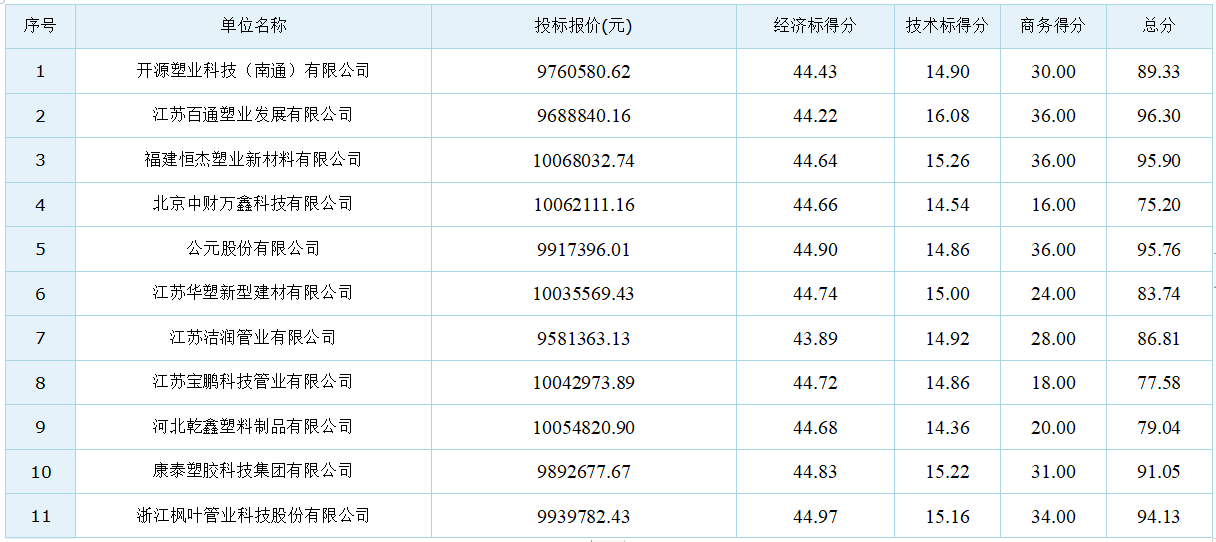The width and height of the screenshot is (1216, 542).
Task: Select 江苏洁润管业有限公司 cell
Action: [x=253, y=338]
